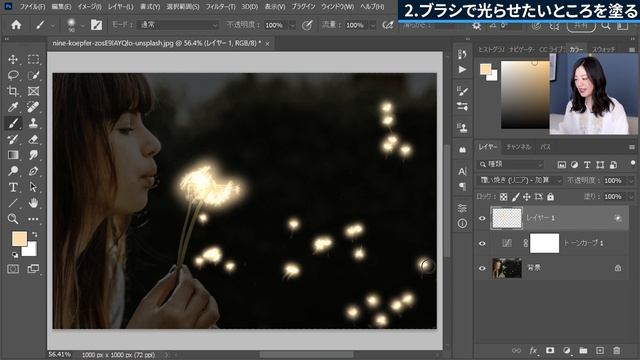Open the options bar 流量 dropdown arrow
This screenshot has height=360, width=640.
click(373, 25)
